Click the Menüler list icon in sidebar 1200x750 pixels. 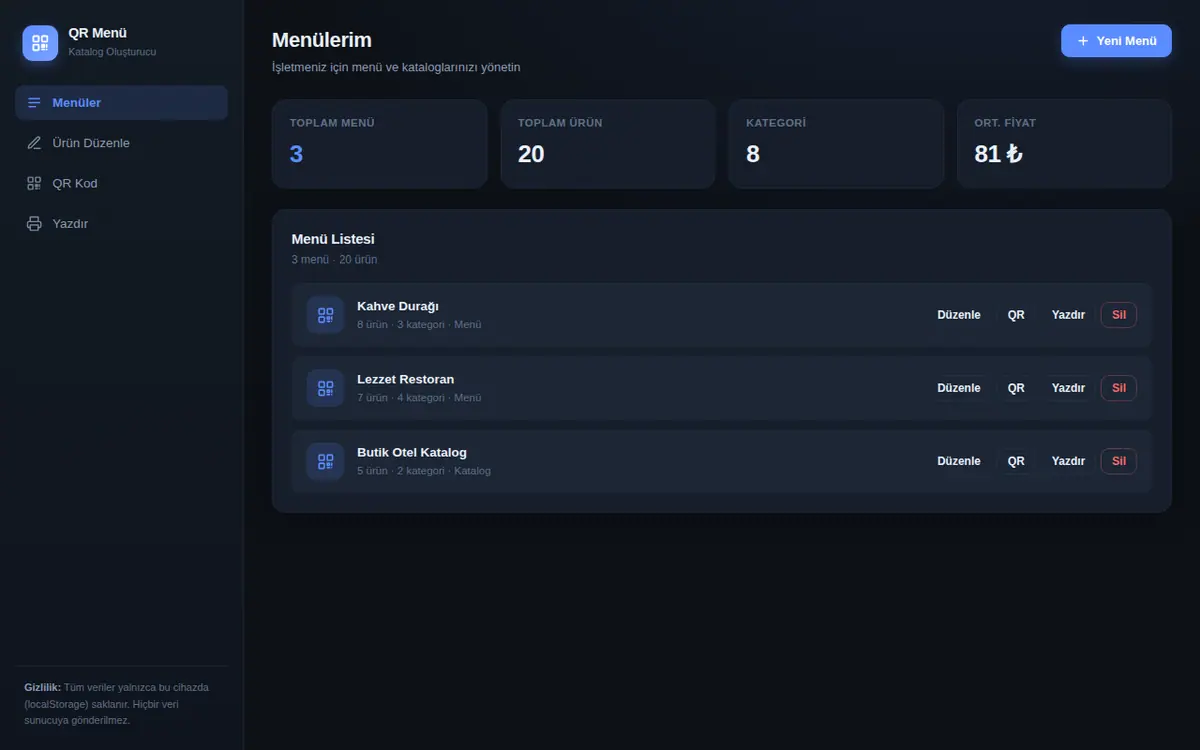(34, 103)
